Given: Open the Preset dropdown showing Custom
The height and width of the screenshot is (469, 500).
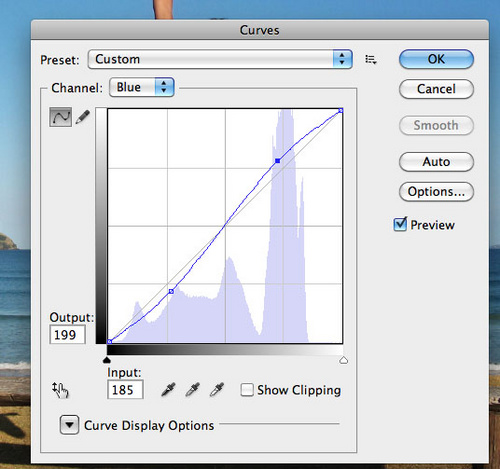Looking at the screenshot, I should 220,59.
